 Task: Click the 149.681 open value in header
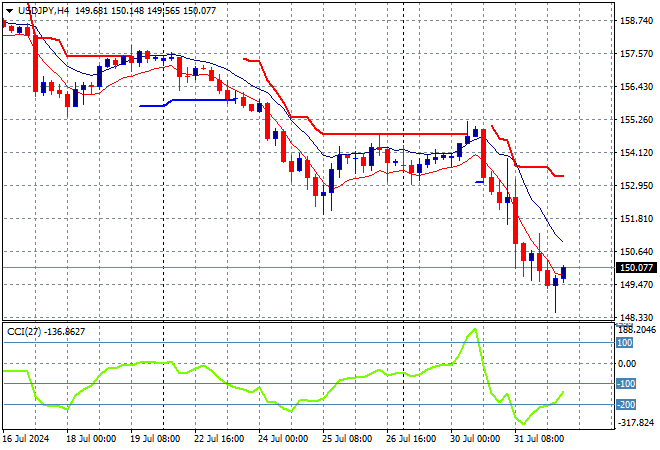click(93, 10)
